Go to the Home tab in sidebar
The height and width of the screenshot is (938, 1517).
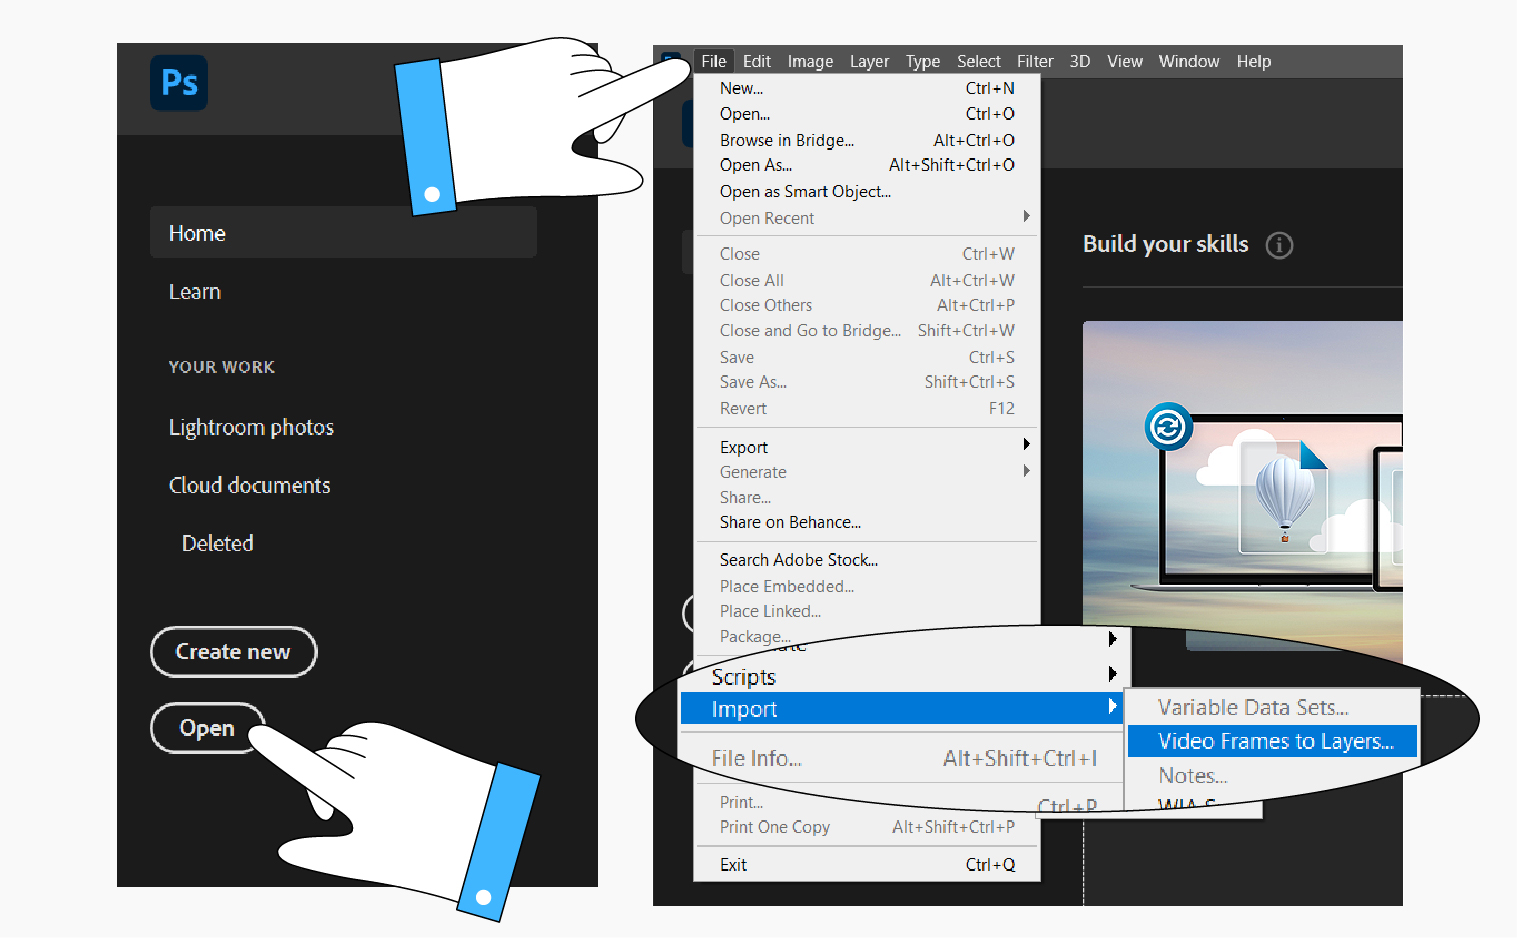343,233
